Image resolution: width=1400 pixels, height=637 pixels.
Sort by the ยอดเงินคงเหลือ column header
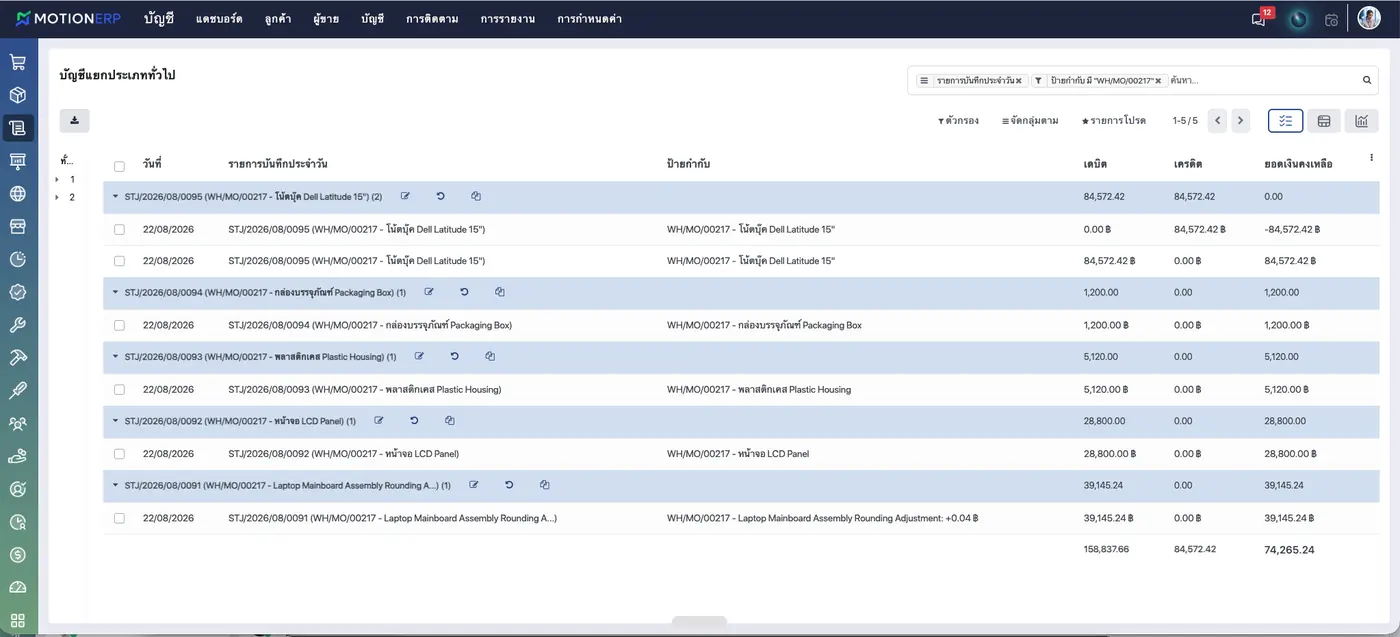point(1298,164)
